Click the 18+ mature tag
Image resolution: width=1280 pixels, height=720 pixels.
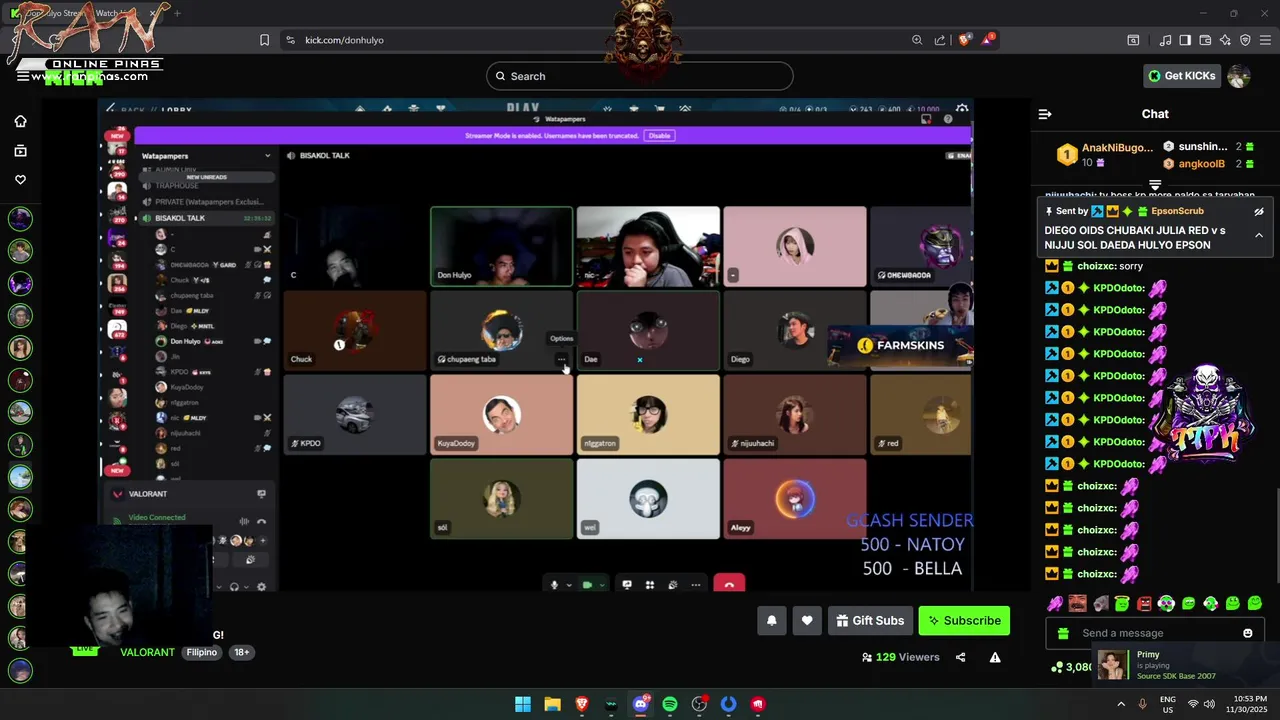(241, 652)
